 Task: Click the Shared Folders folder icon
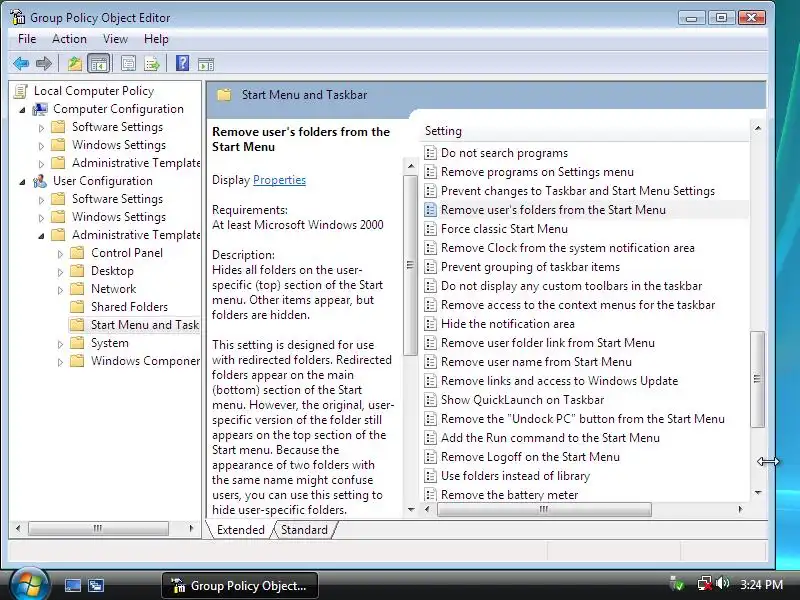click(x=77, y=307)
